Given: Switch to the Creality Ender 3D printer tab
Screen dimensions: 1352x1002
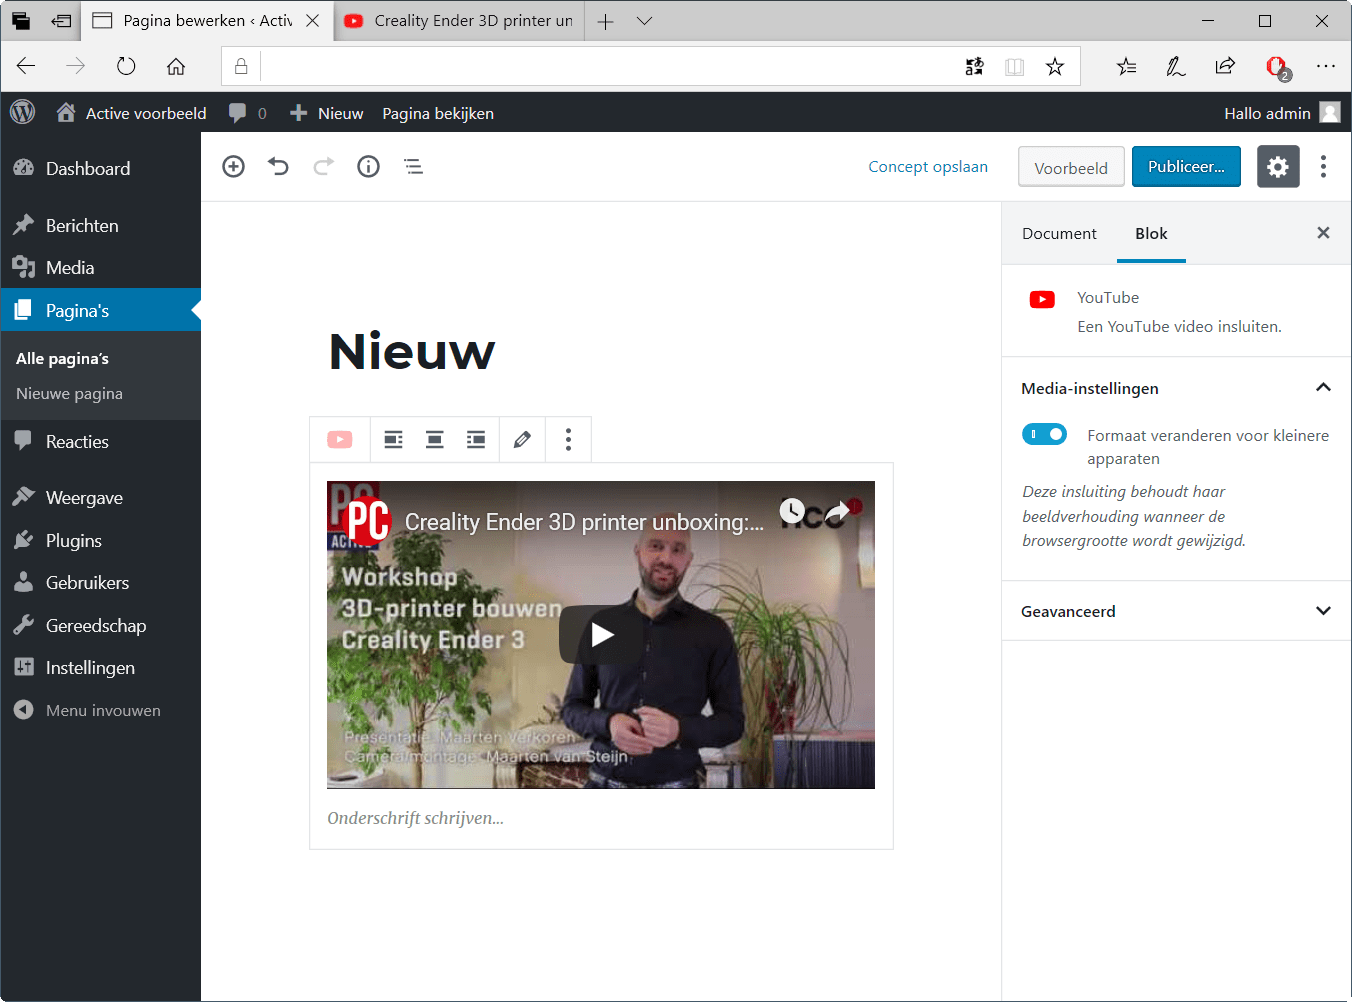Looking at the screenshot, I should pos(459,21).
